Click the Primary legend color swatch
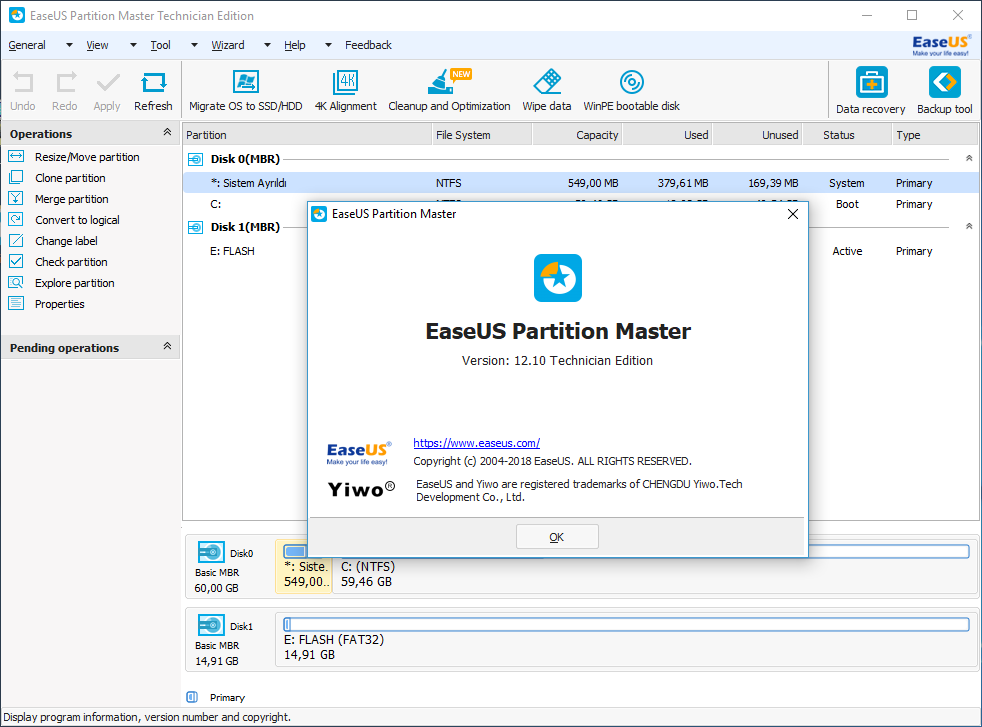This screenshot has height=727, width=982. tap(192, 697)
